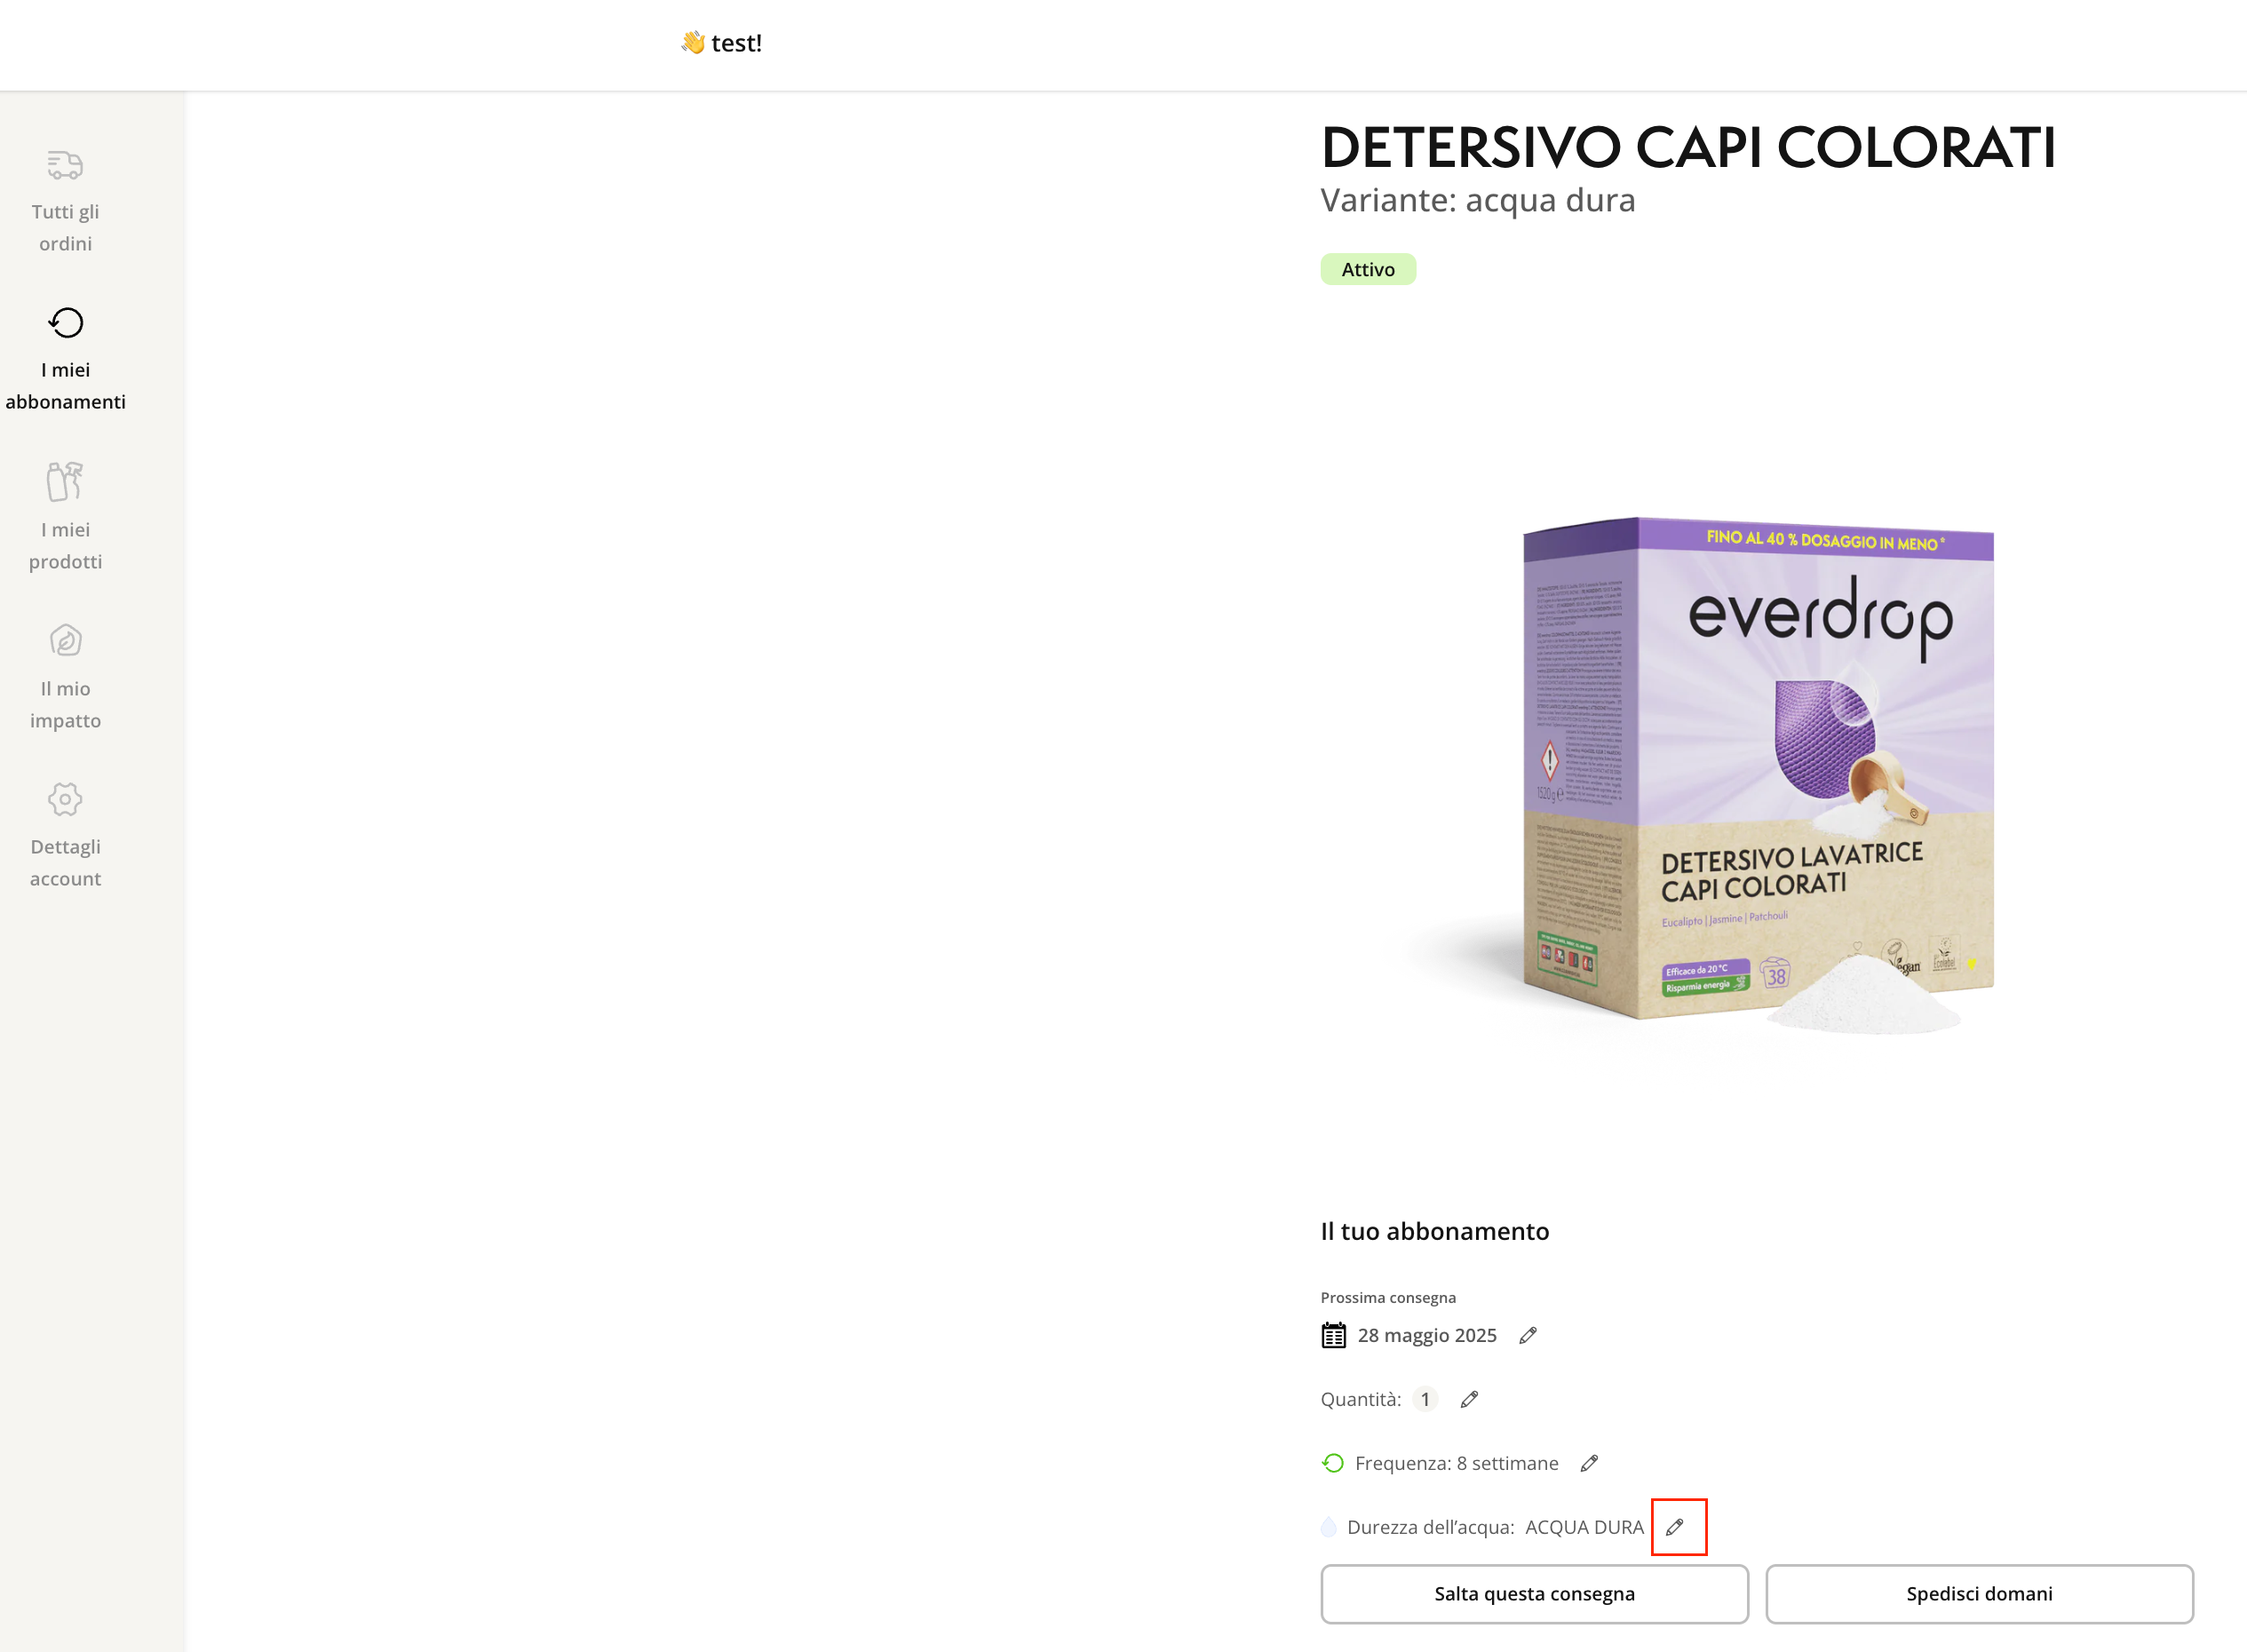
Task: Click the spray bottles products icon
Action: coord(65,481)
